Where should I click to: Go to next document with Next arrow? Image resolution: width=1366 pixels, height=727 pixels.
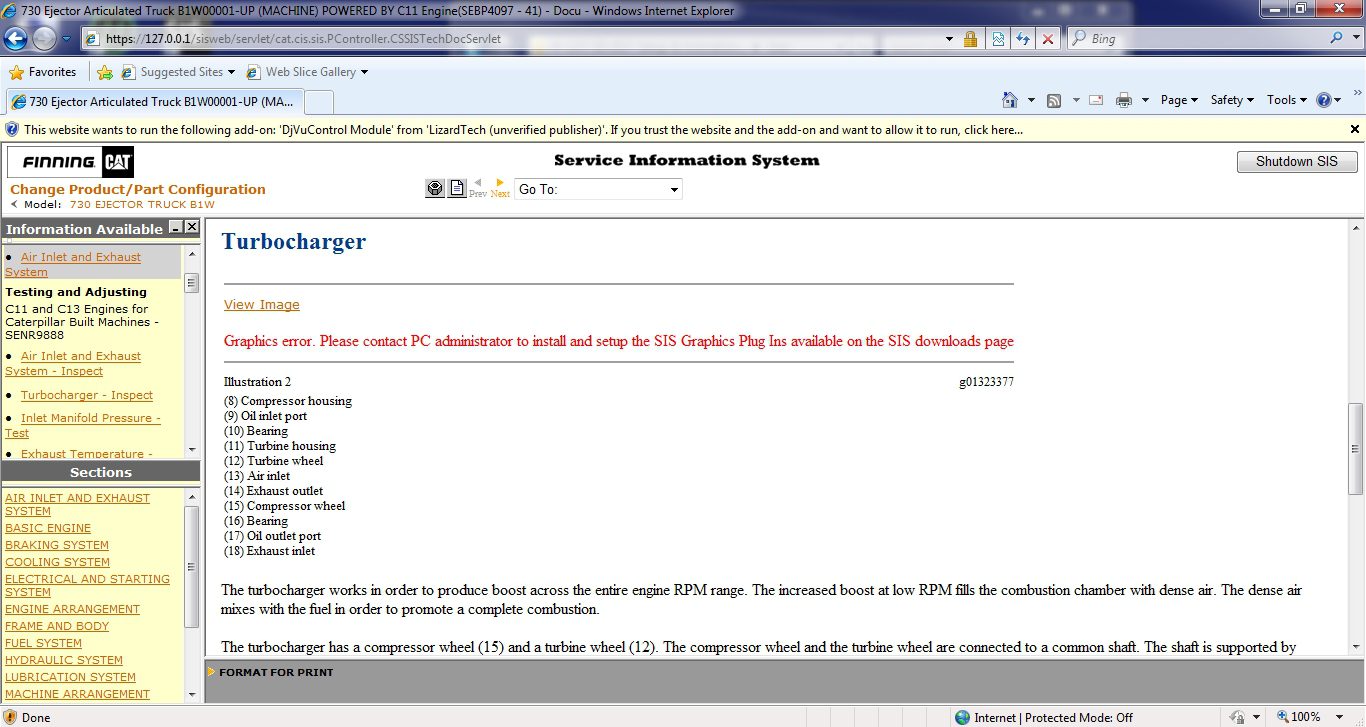pos(500,188)
